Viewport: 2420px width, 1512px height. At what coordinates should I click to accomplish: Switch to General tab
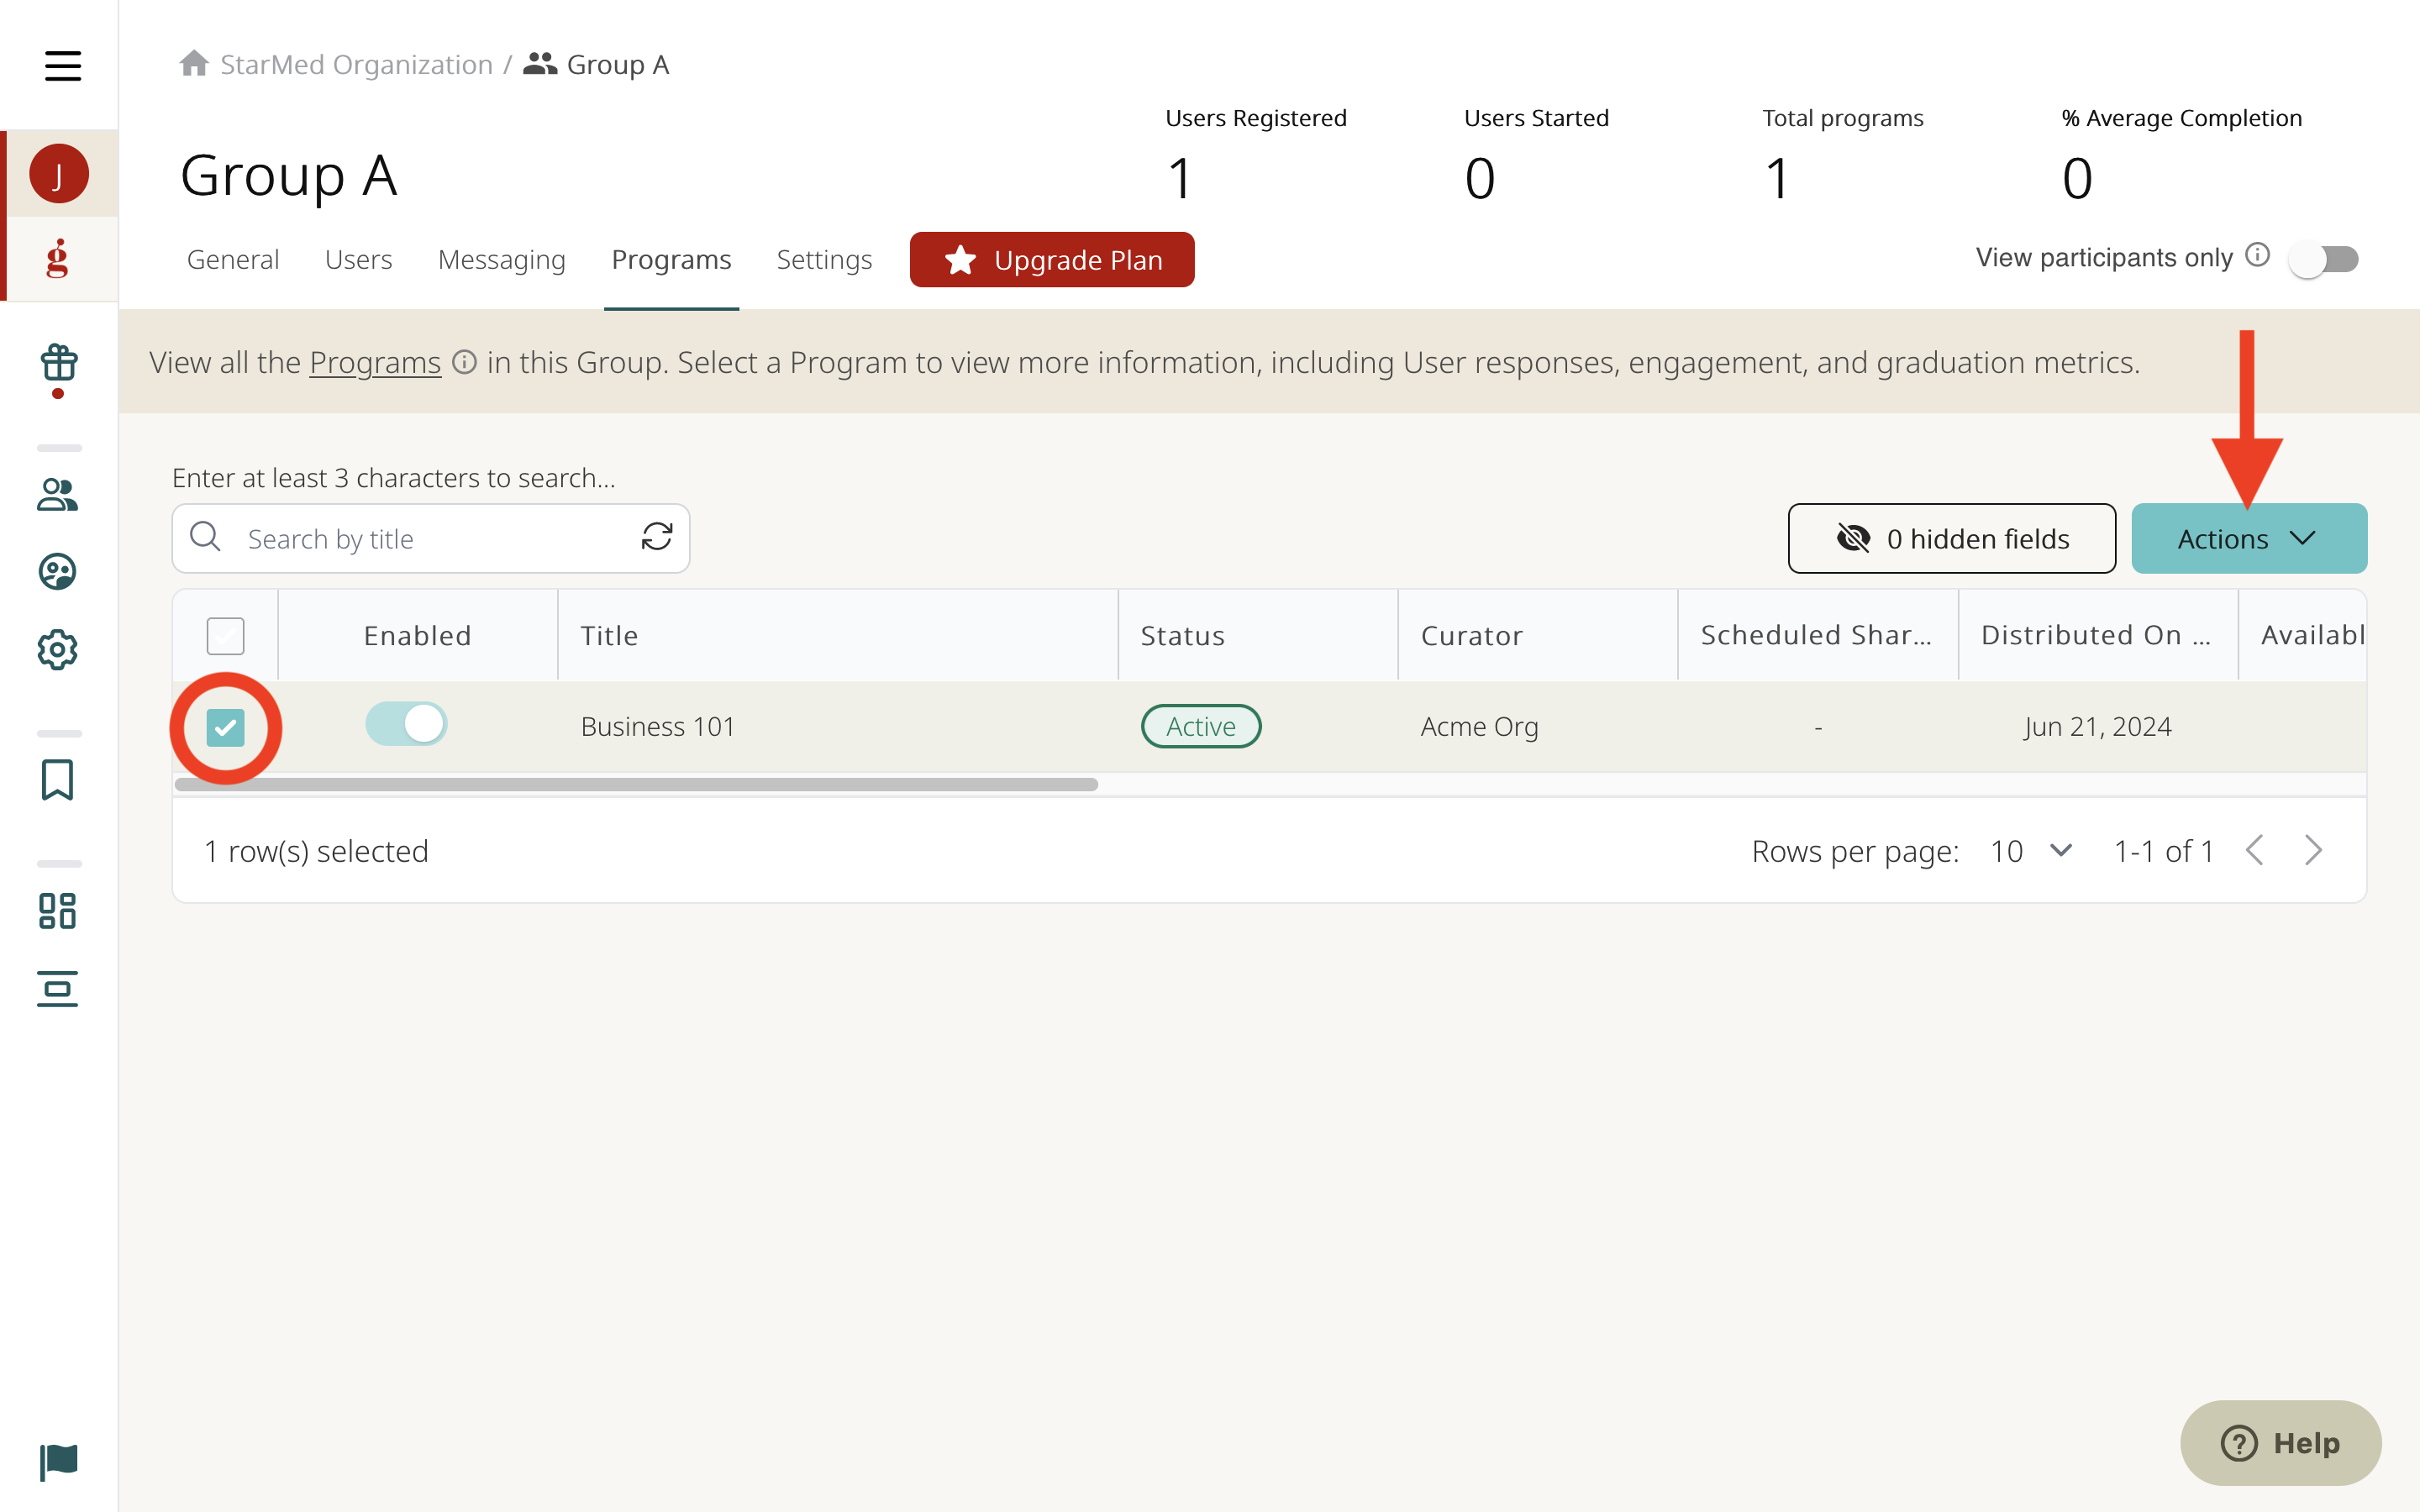[233, 260]
